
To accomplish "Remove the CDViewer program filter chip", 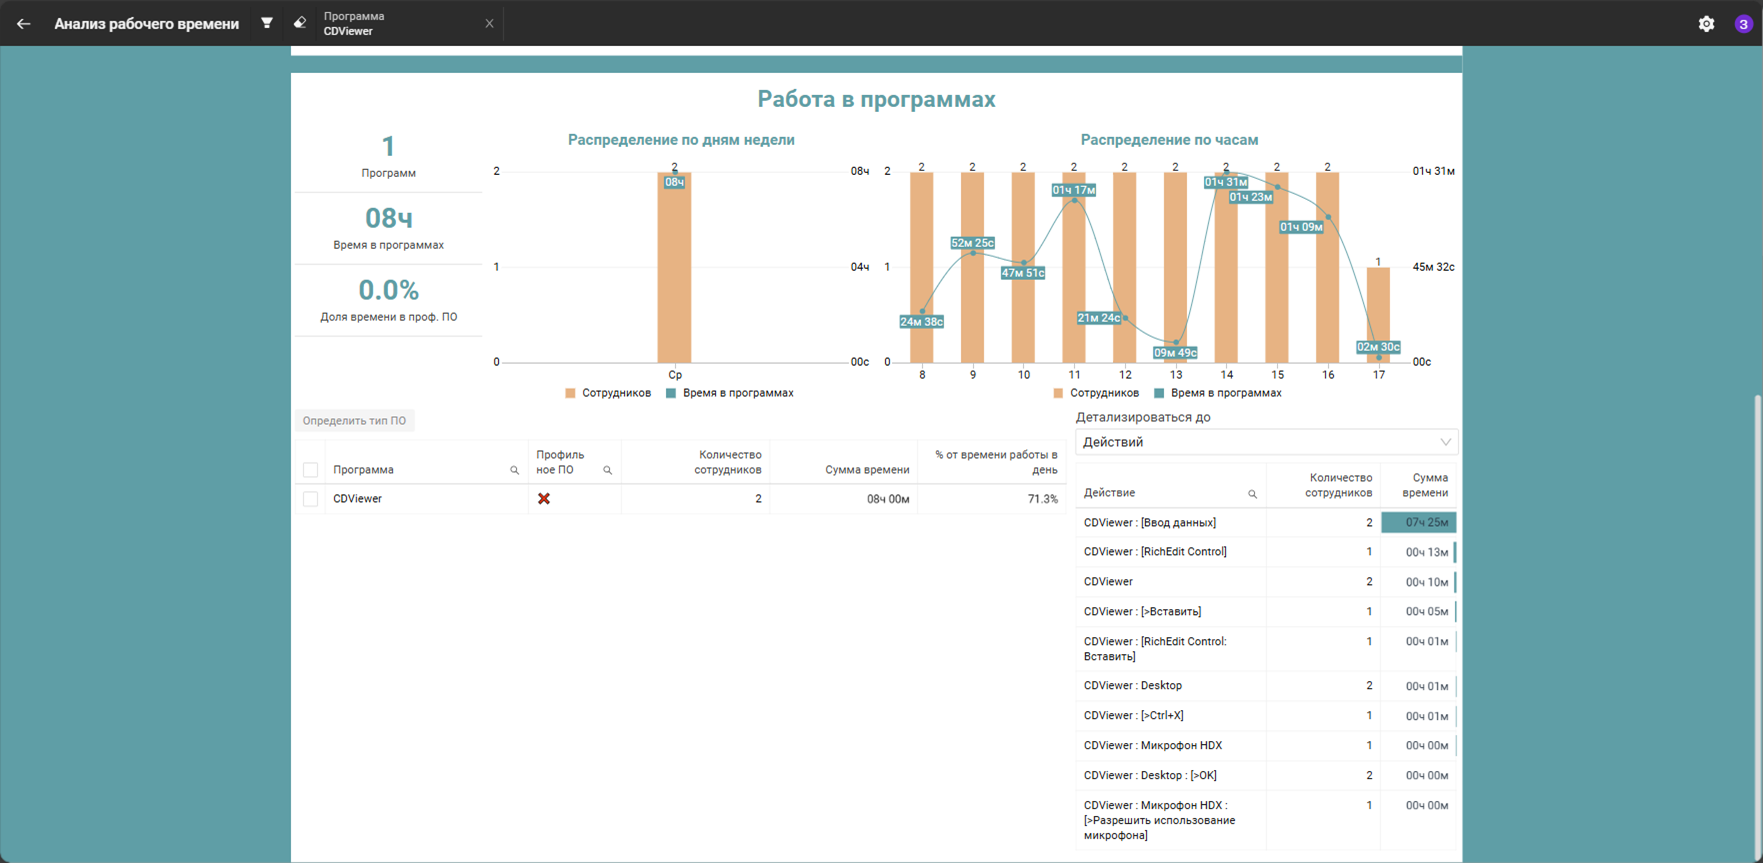I will pos(489,24).
